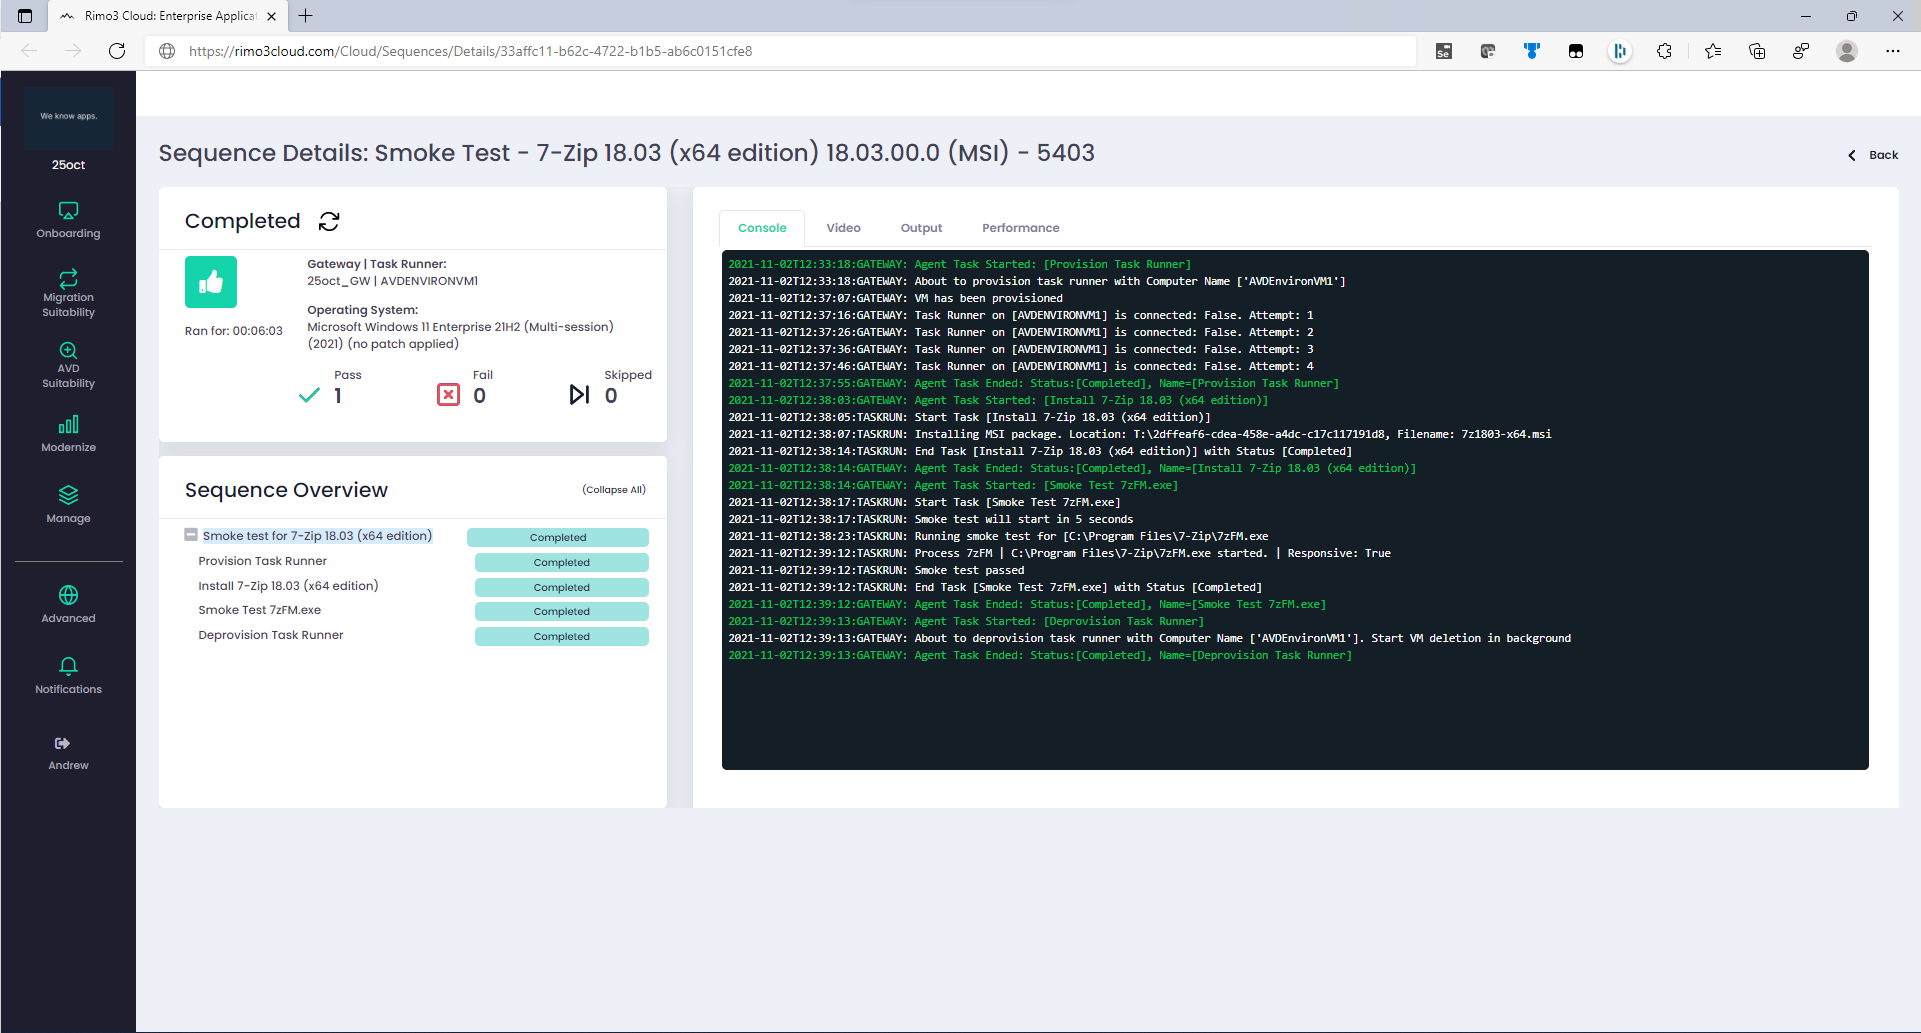Open the Modernize section
The image size is (1921, 1033).
(x=68, y=434)
